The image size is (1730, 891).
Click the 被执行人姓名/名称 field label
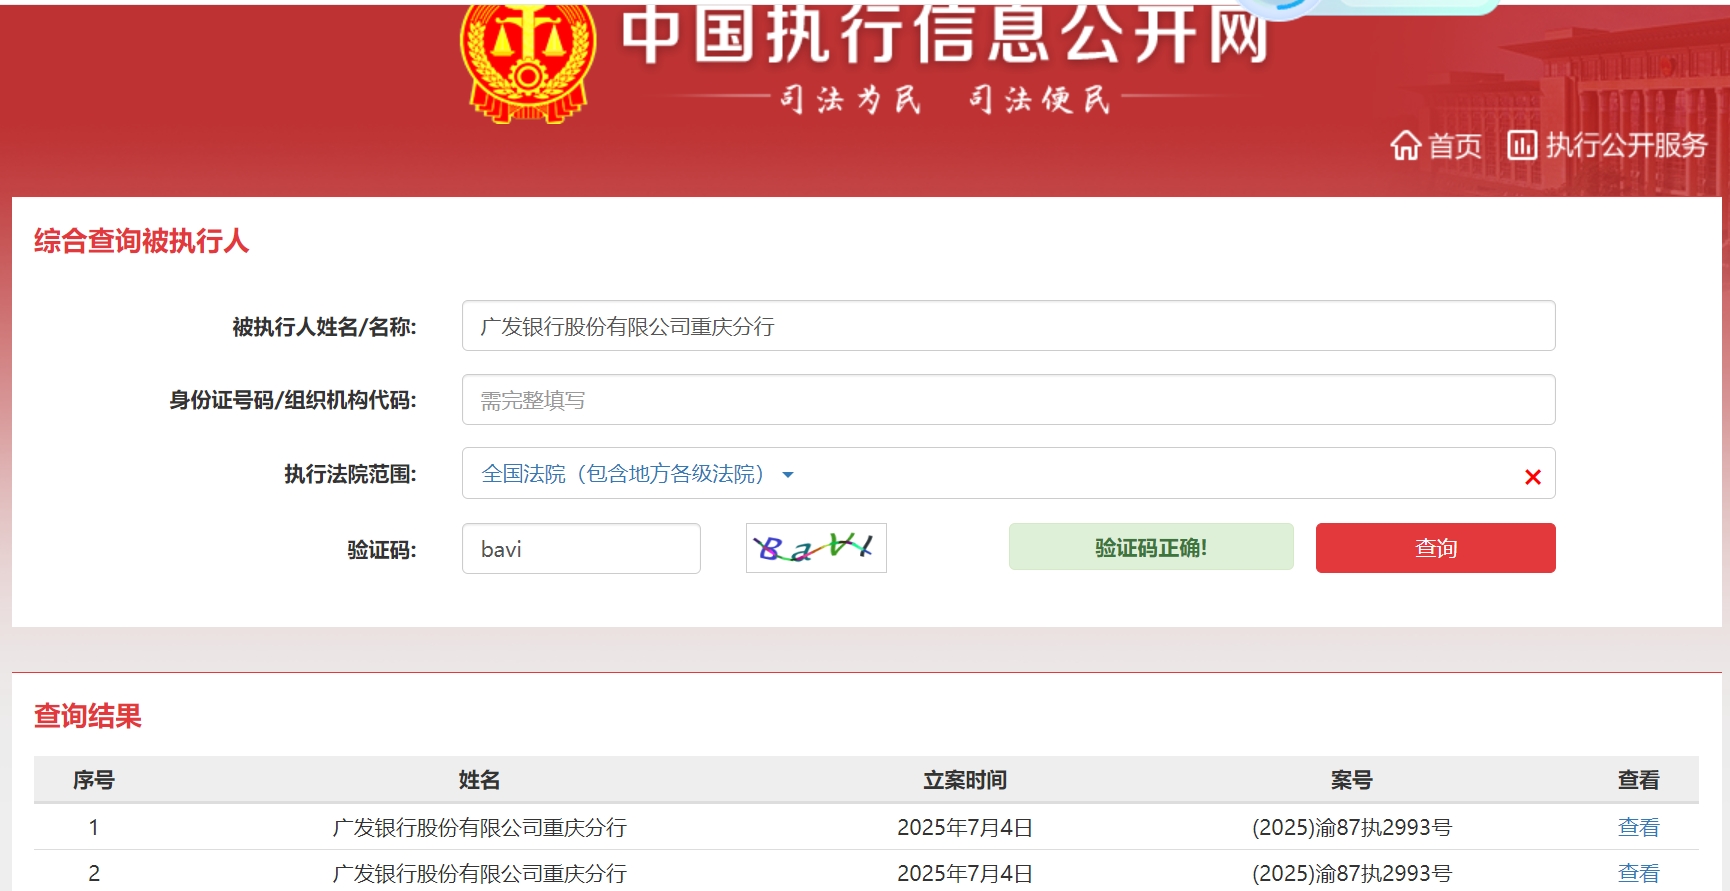pyautogui.click(x=325, y=327)
